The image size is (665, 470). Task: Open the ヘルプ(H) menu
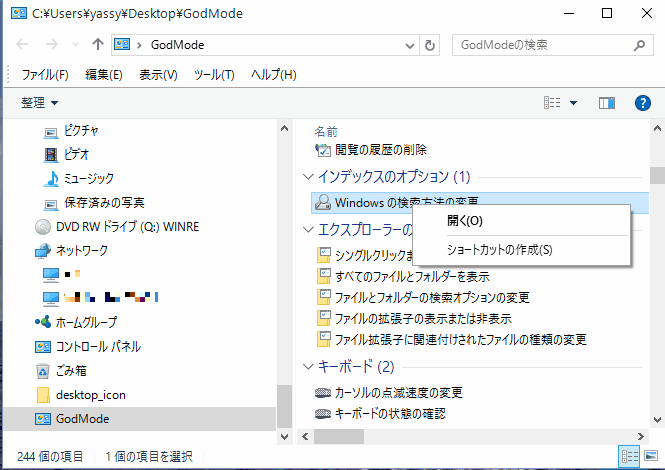click(274, 75)
